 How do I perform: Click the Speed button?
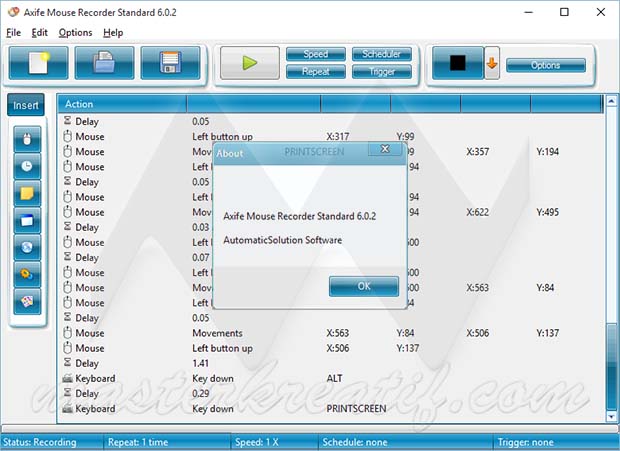316,54
